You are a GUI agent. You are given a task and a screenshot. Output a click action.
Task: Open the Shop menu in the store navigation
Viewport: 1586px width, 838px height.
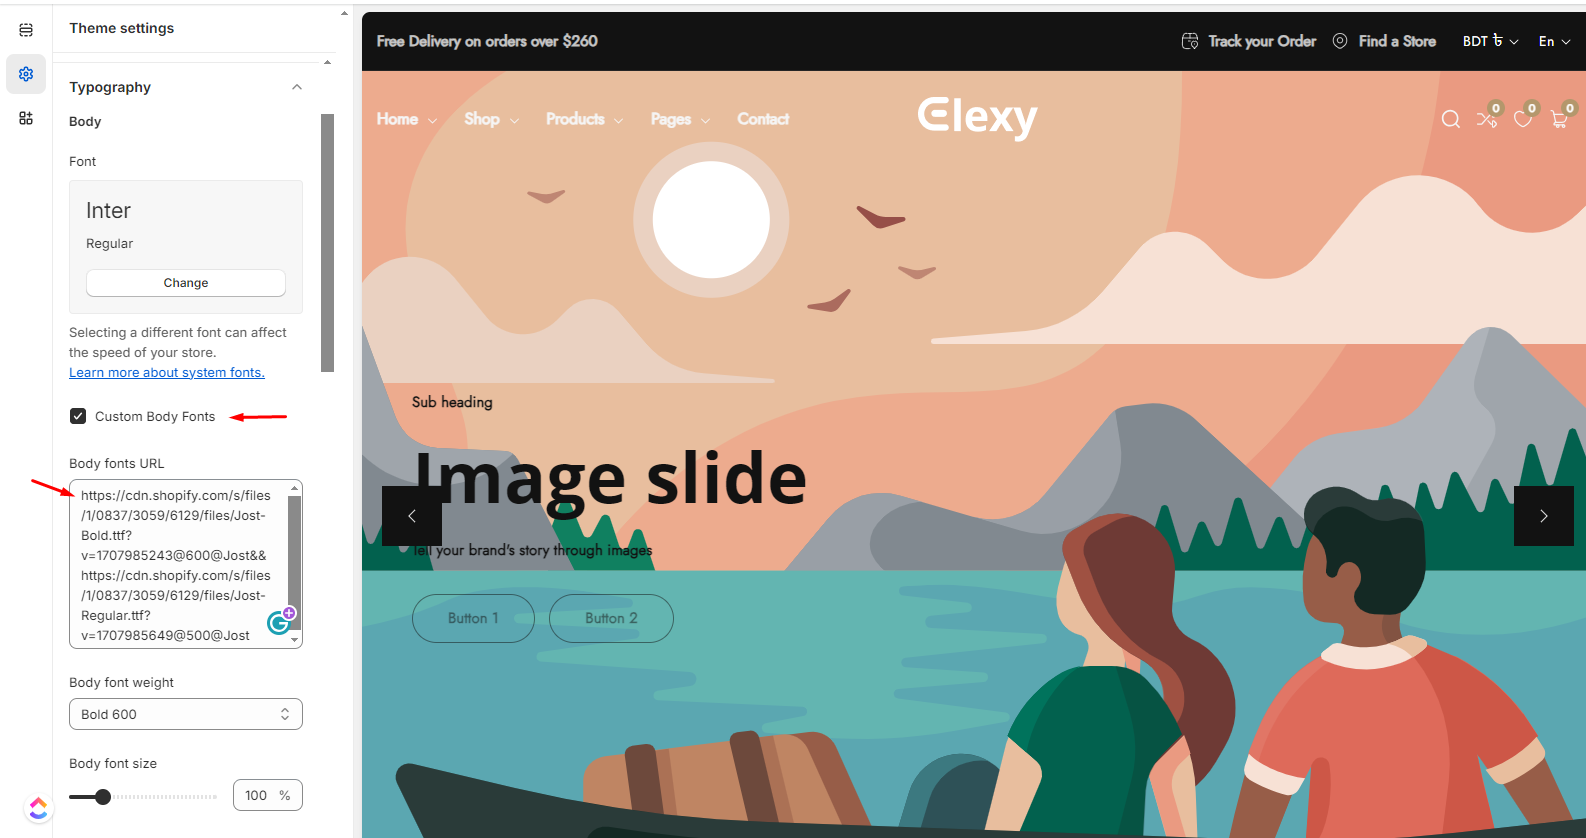coord(491,119)
